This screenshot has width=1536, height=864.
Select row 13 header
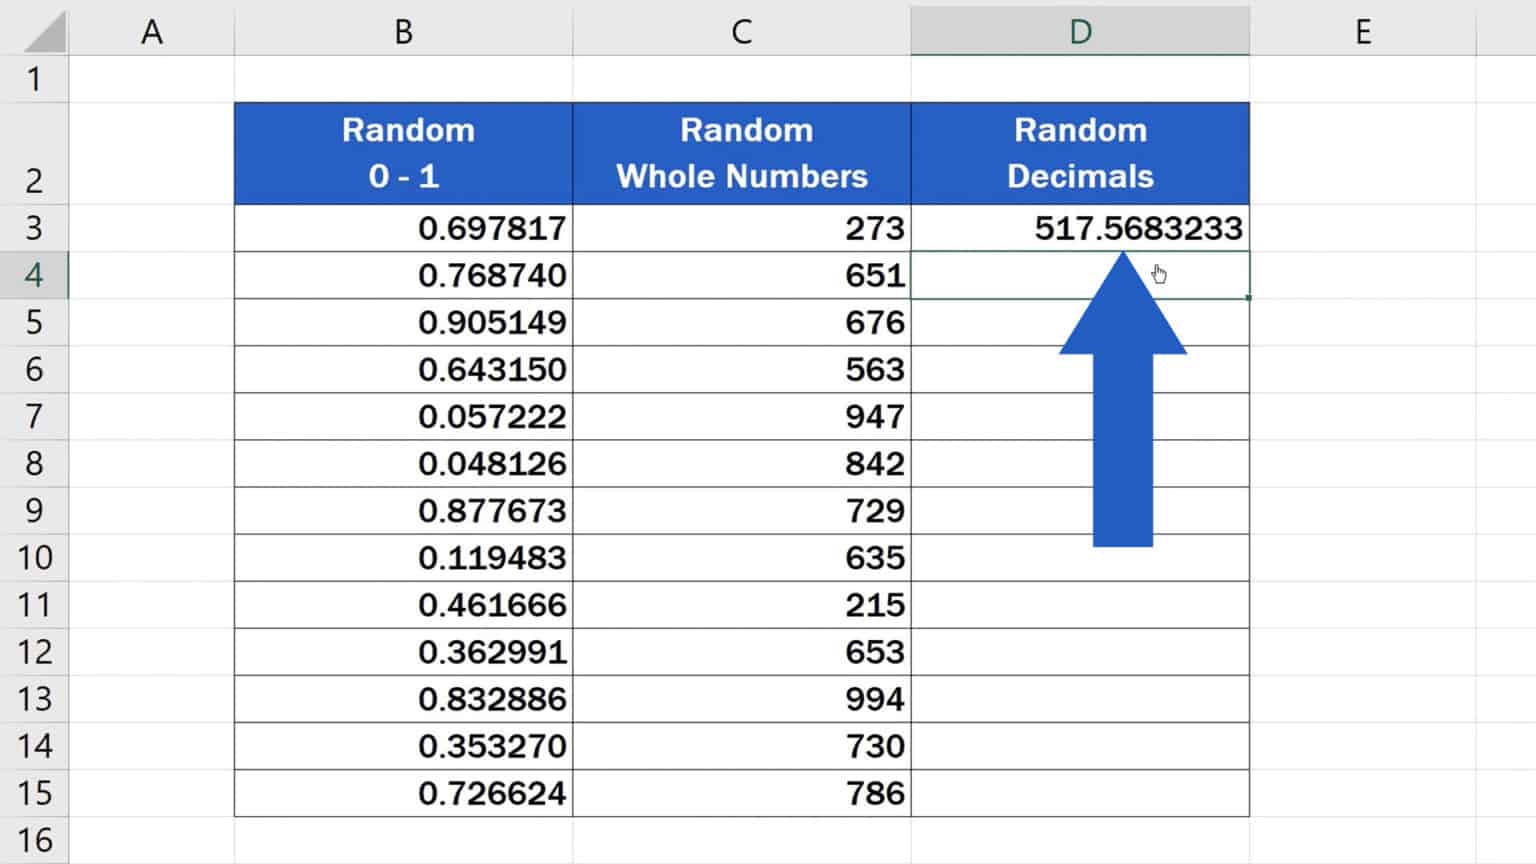(34, 698)
